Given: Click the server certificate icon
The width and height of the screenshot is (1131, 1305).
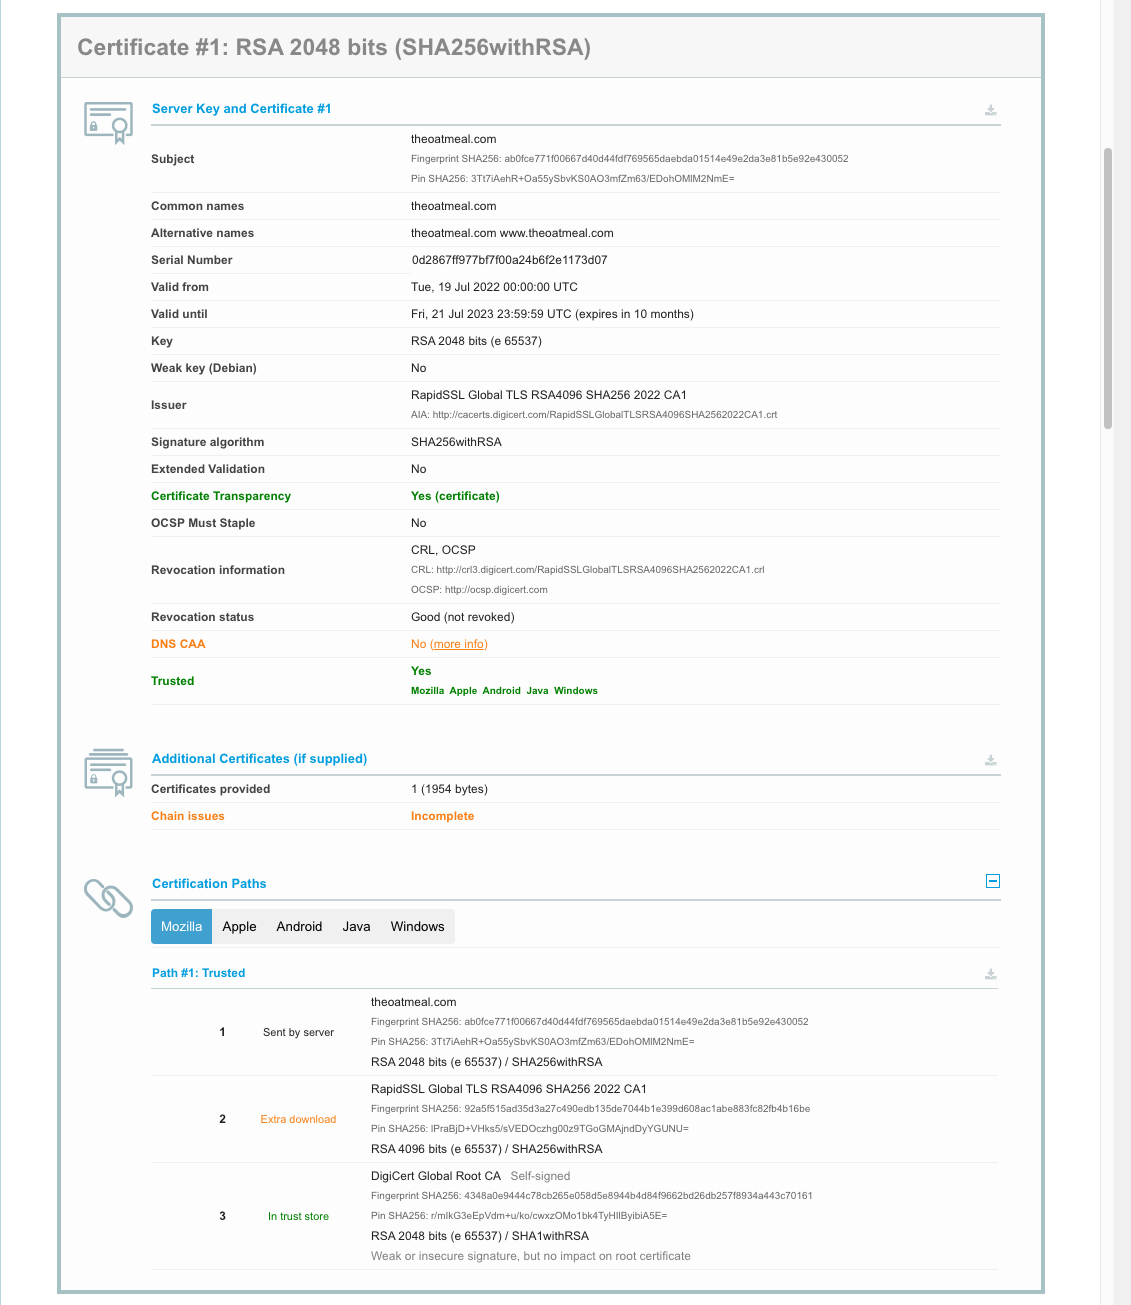Looking at the screenshot, I should click(108, 122).
